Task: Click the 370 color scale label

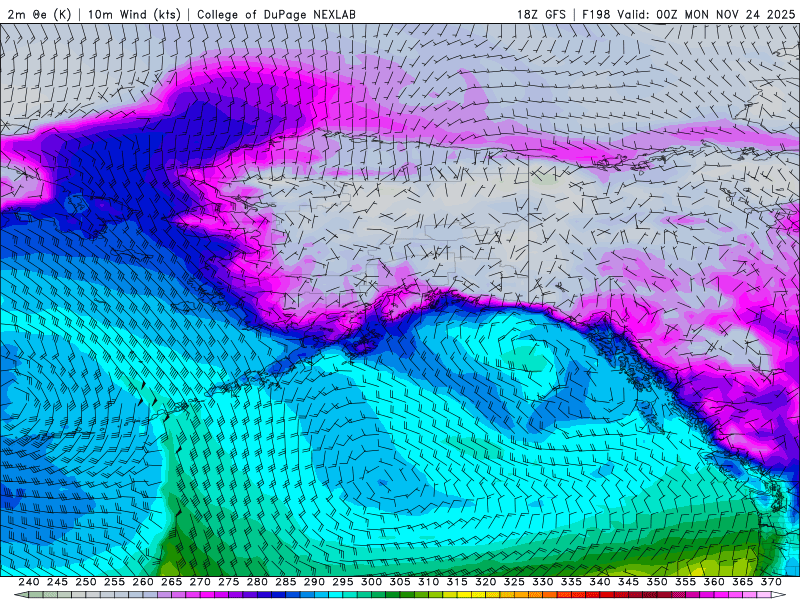Action: (x=771, y=582)
